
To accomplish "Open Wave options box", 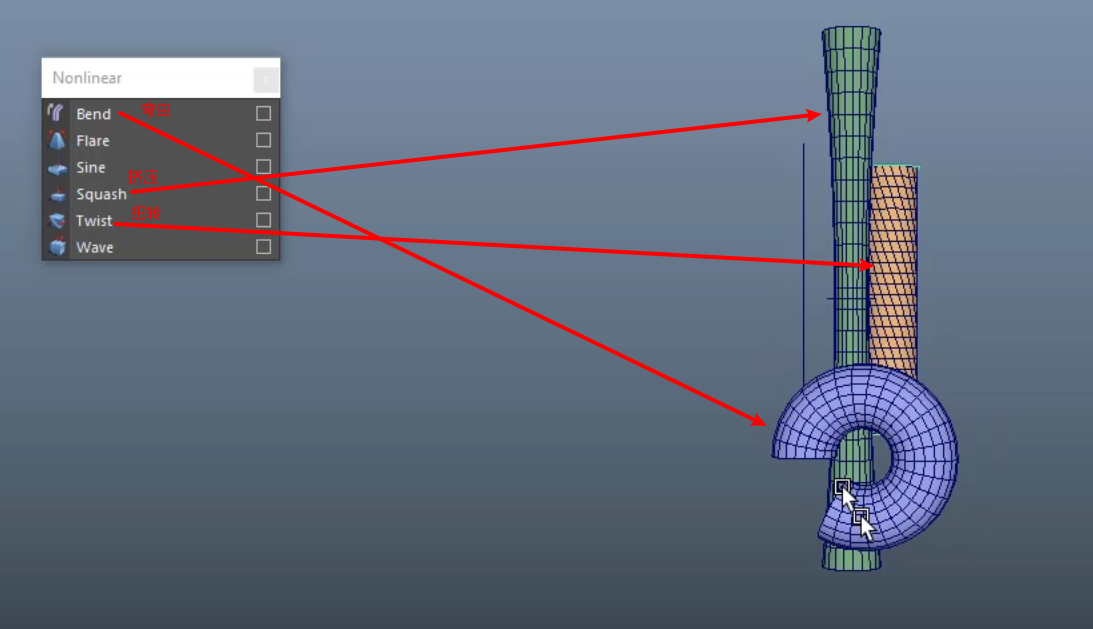I will pos(263,247).
